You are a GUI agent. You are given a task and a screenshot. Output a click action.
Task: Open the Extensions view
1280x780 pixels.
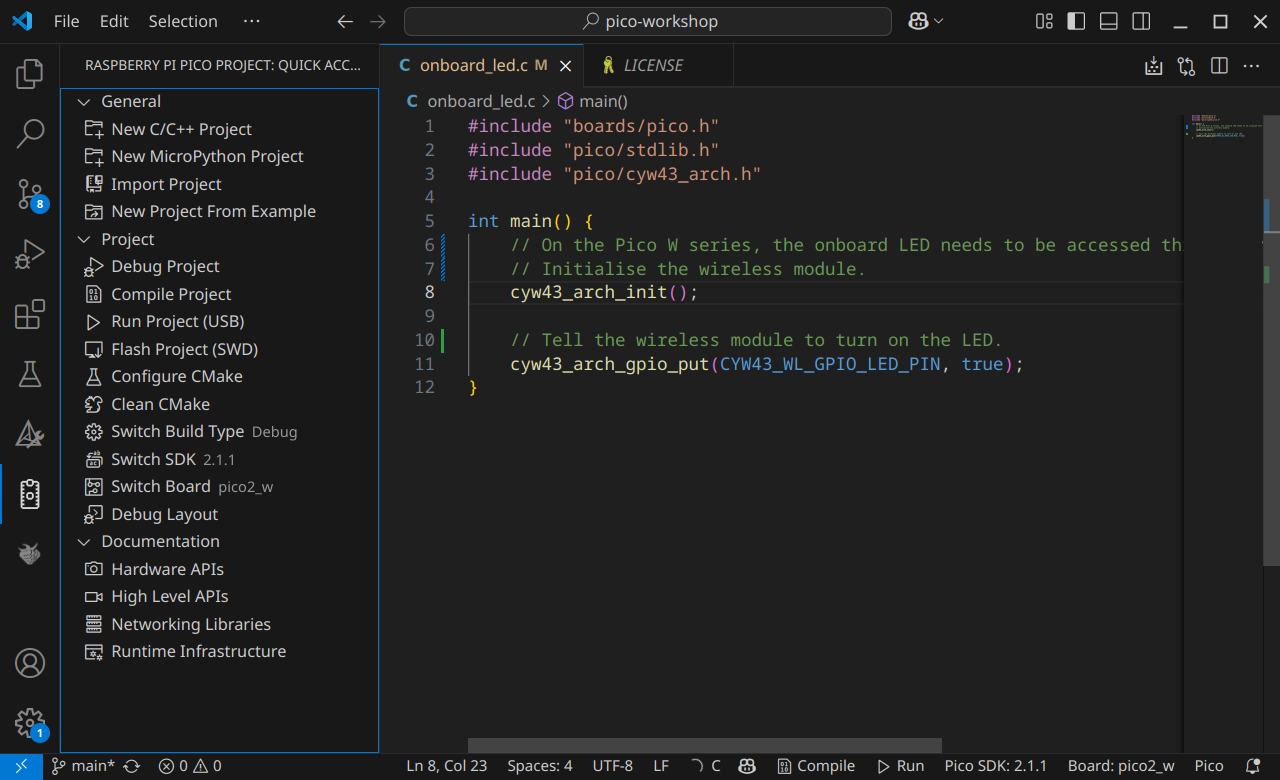coord(30,315)
